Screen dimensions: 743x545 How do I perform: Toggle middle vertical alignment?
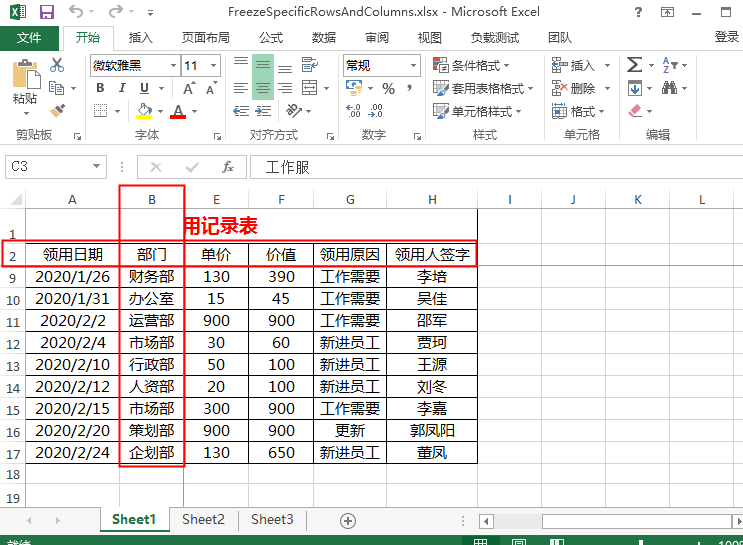(263, 65)
